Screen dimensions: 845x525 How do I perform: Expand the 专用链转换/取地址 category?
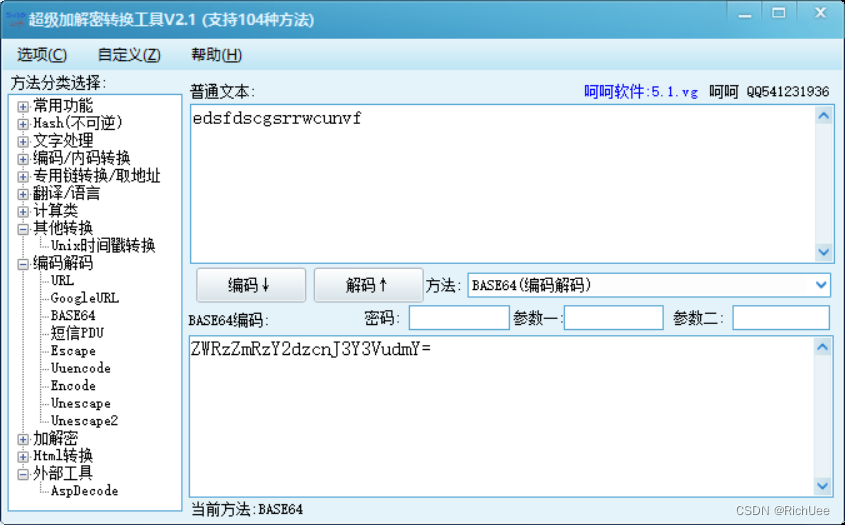coord(23,176)
